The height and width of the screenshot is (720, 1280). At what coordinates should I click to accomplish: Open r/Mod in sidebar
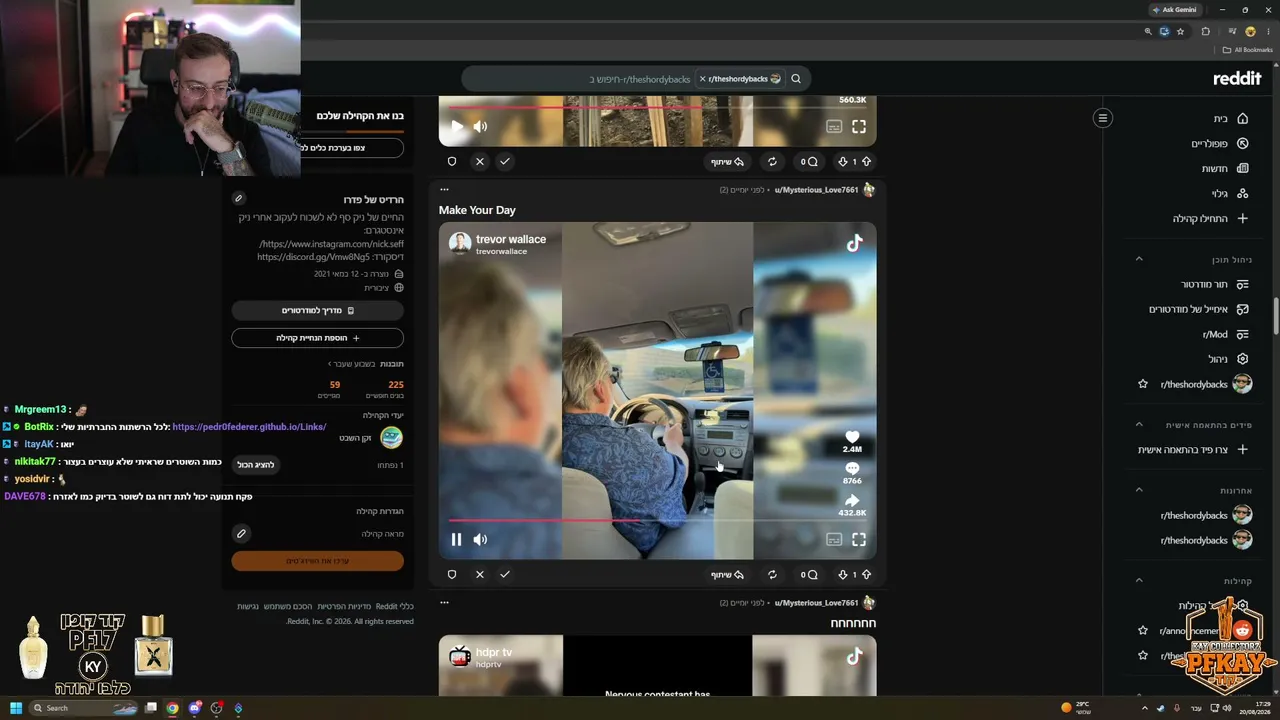click(x=1225, y=334)
